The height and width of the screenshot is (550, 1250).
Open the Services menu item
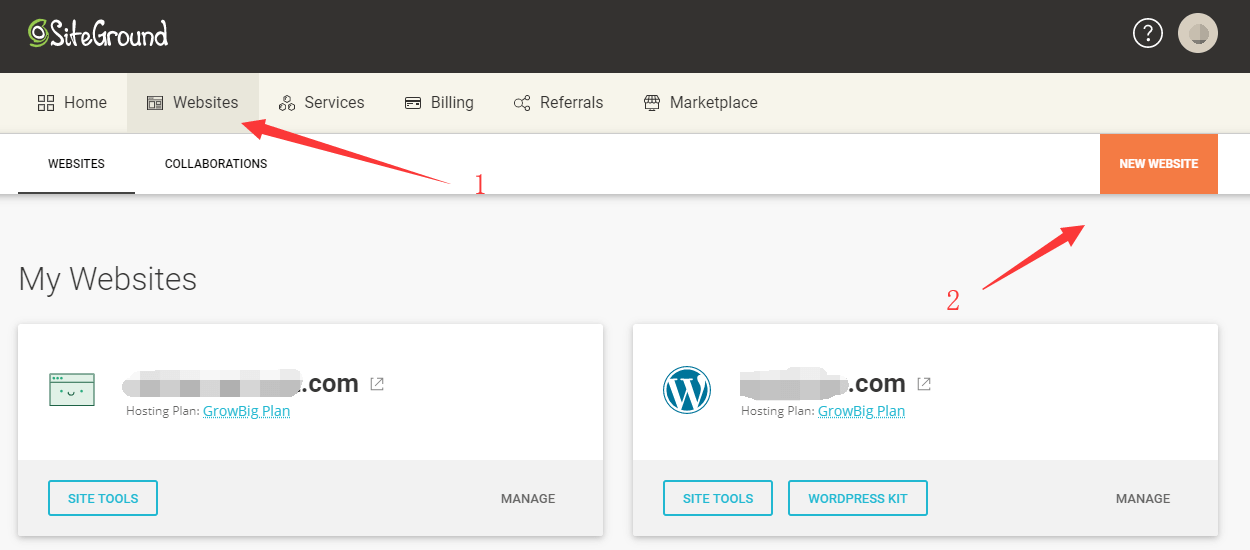[321, 102]
